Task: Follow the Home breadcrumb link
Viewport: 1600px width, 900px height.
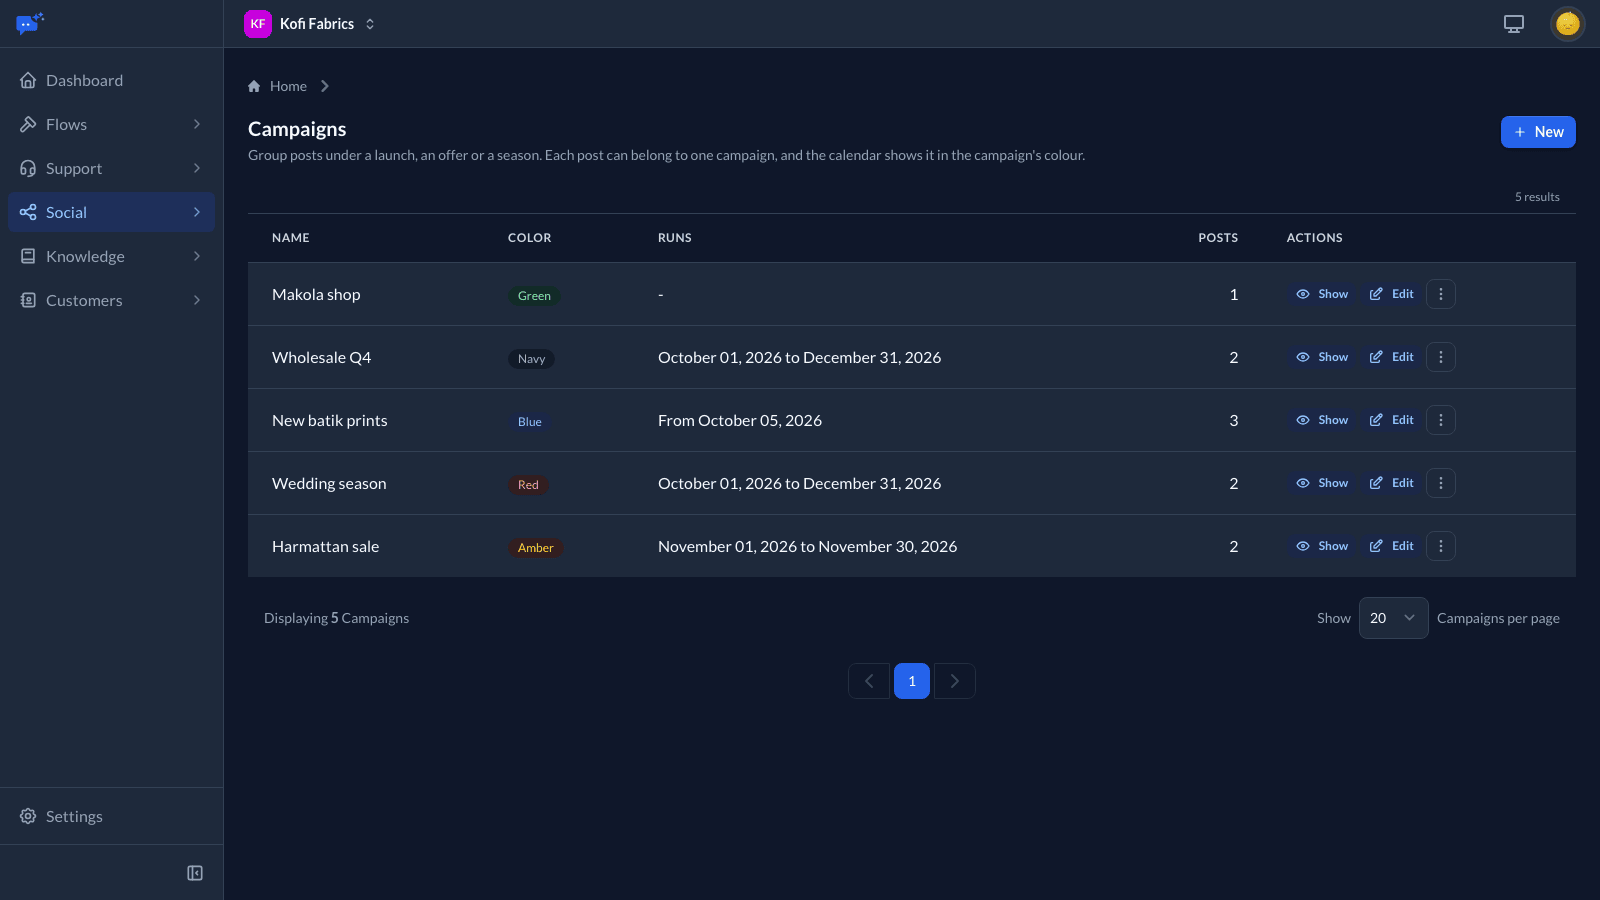Action: pyautogui.click(x=288, y=86)
